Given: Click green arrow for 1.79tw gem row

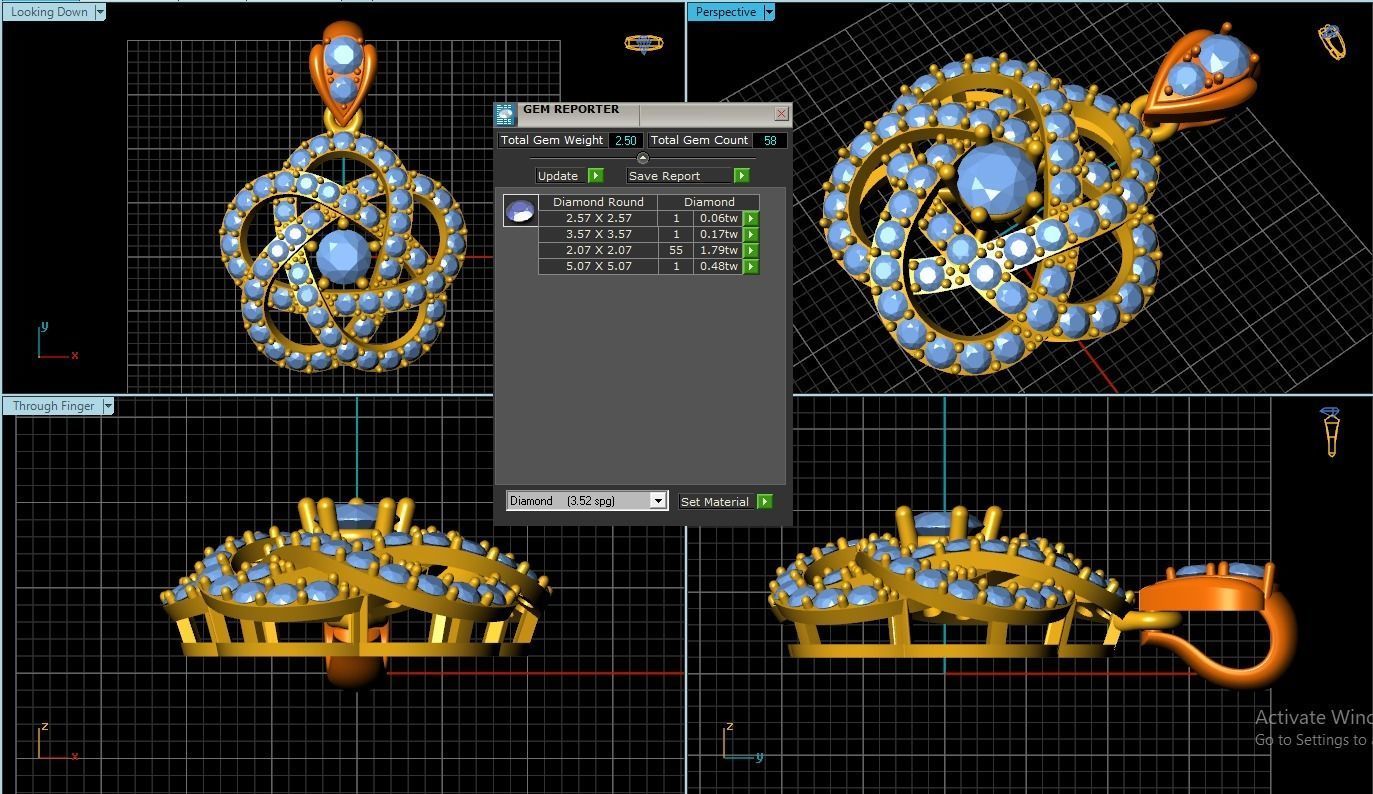Looking at the screenshot, I should click(x=751, y=250).
